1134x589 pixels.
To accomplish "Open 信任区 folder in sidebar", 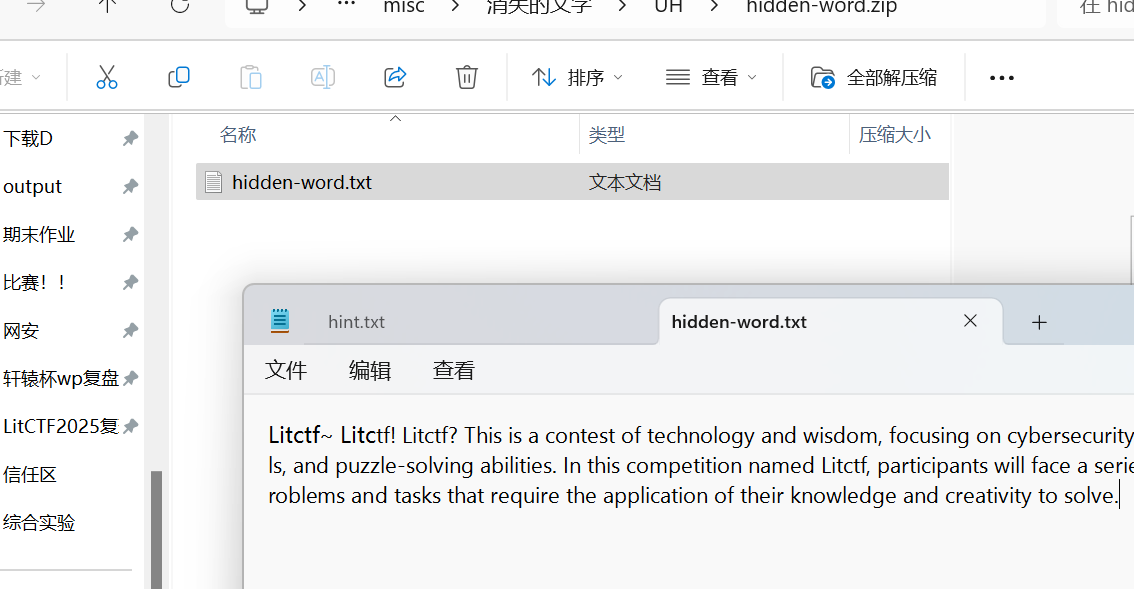I will [30, 475].
